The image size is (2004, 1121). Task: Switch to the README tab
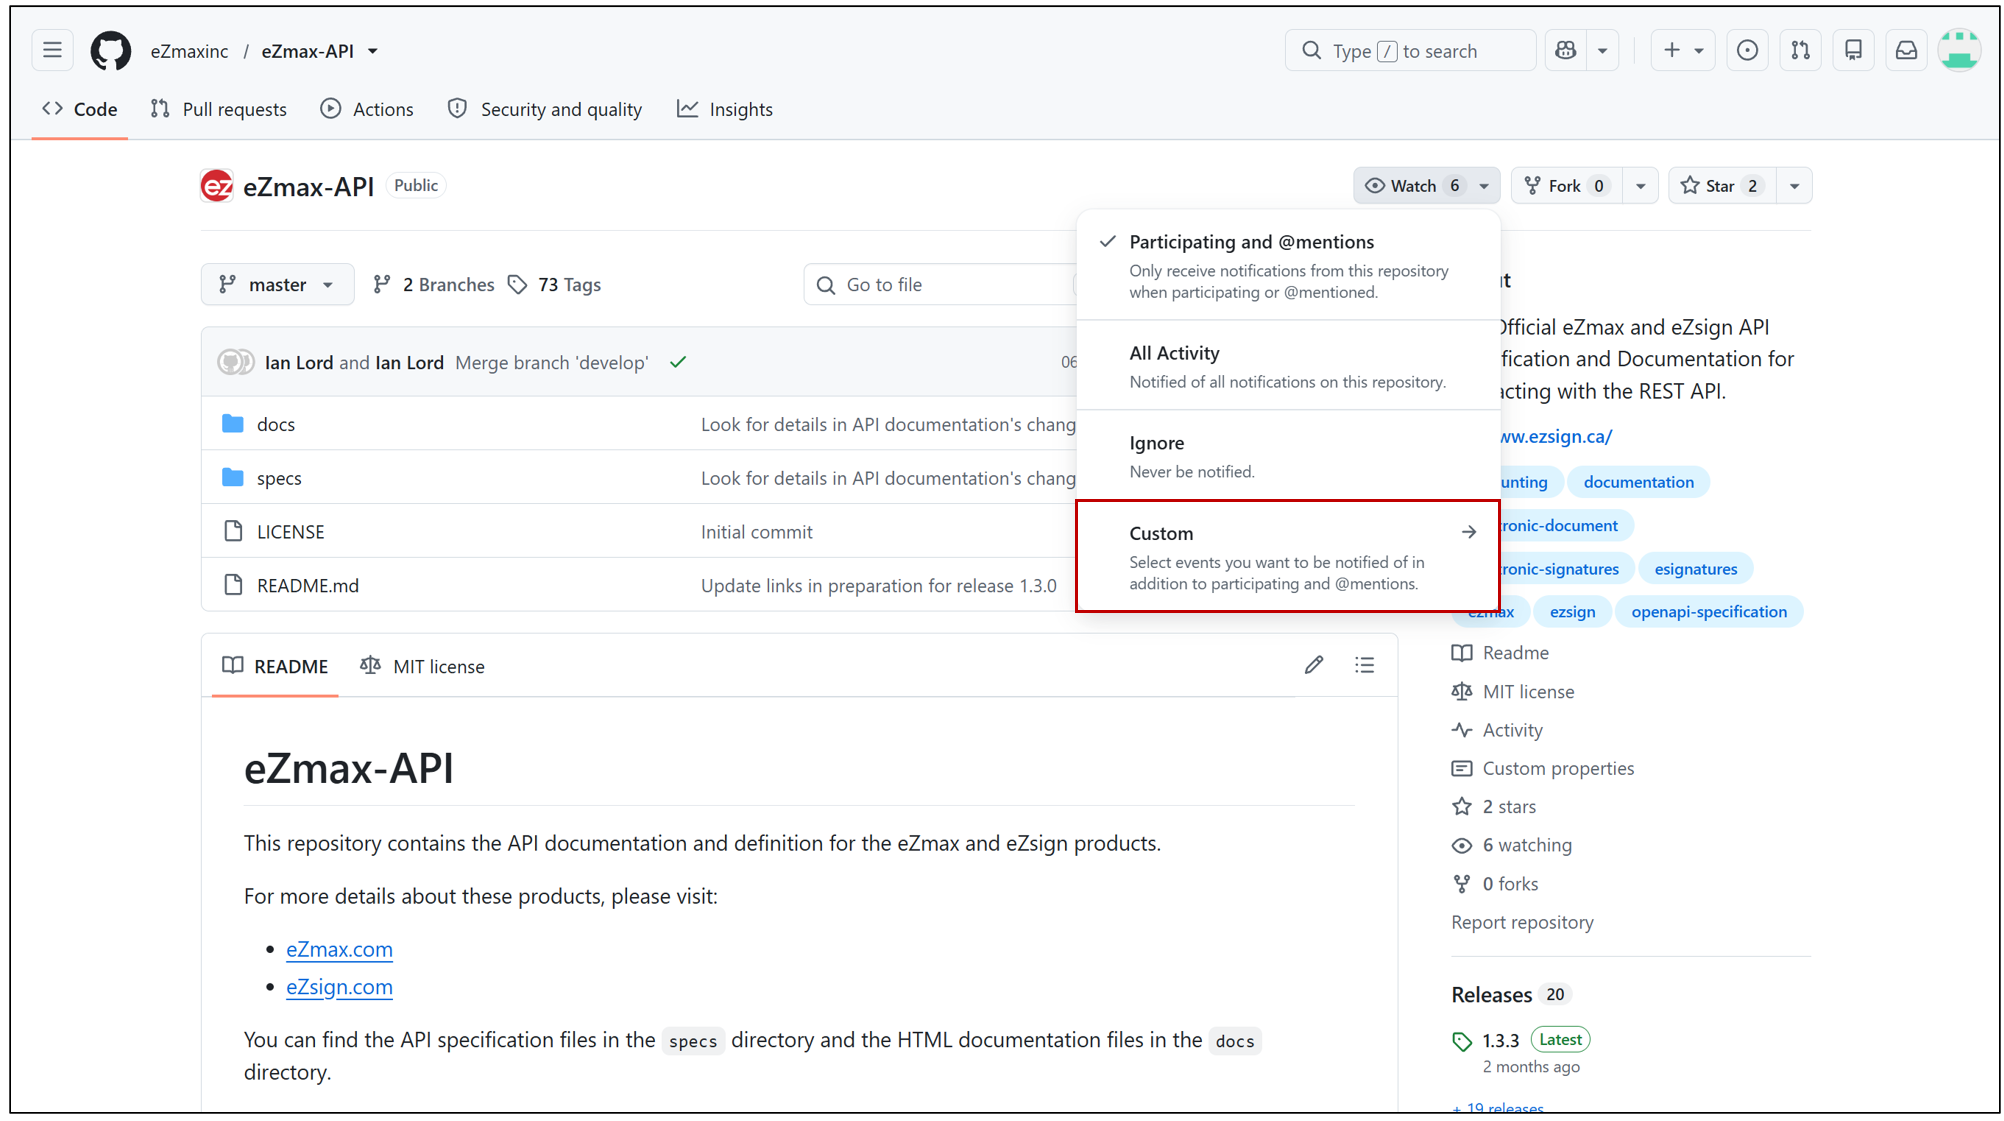(x=275, y=666)
